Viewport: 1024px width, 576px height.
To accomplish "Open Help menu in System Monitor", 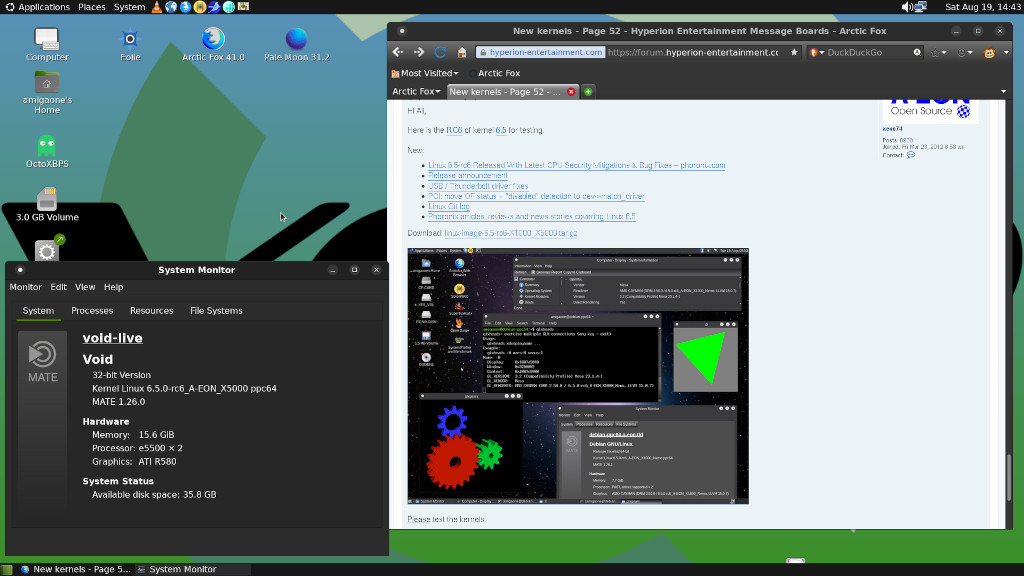I will [x=114, y=287].
